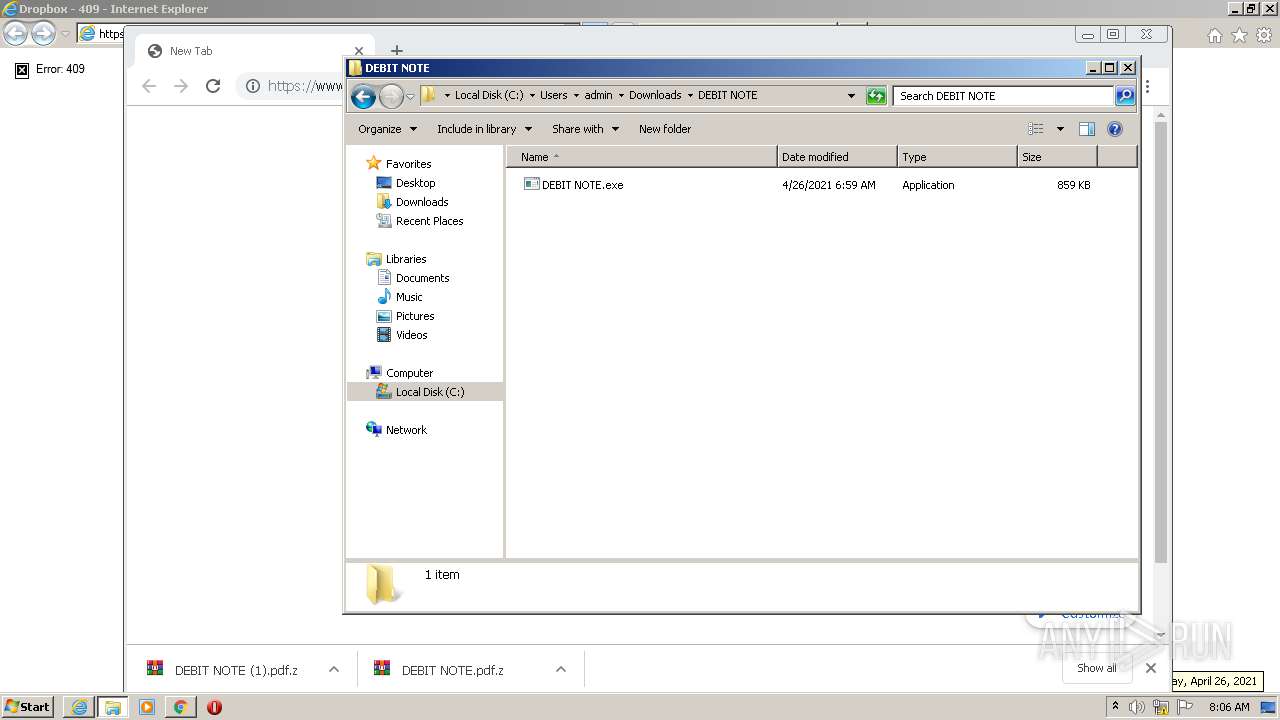This screenshot has width=1280, height=720.
Task: Open the Start menu
Action: [28, 707]
